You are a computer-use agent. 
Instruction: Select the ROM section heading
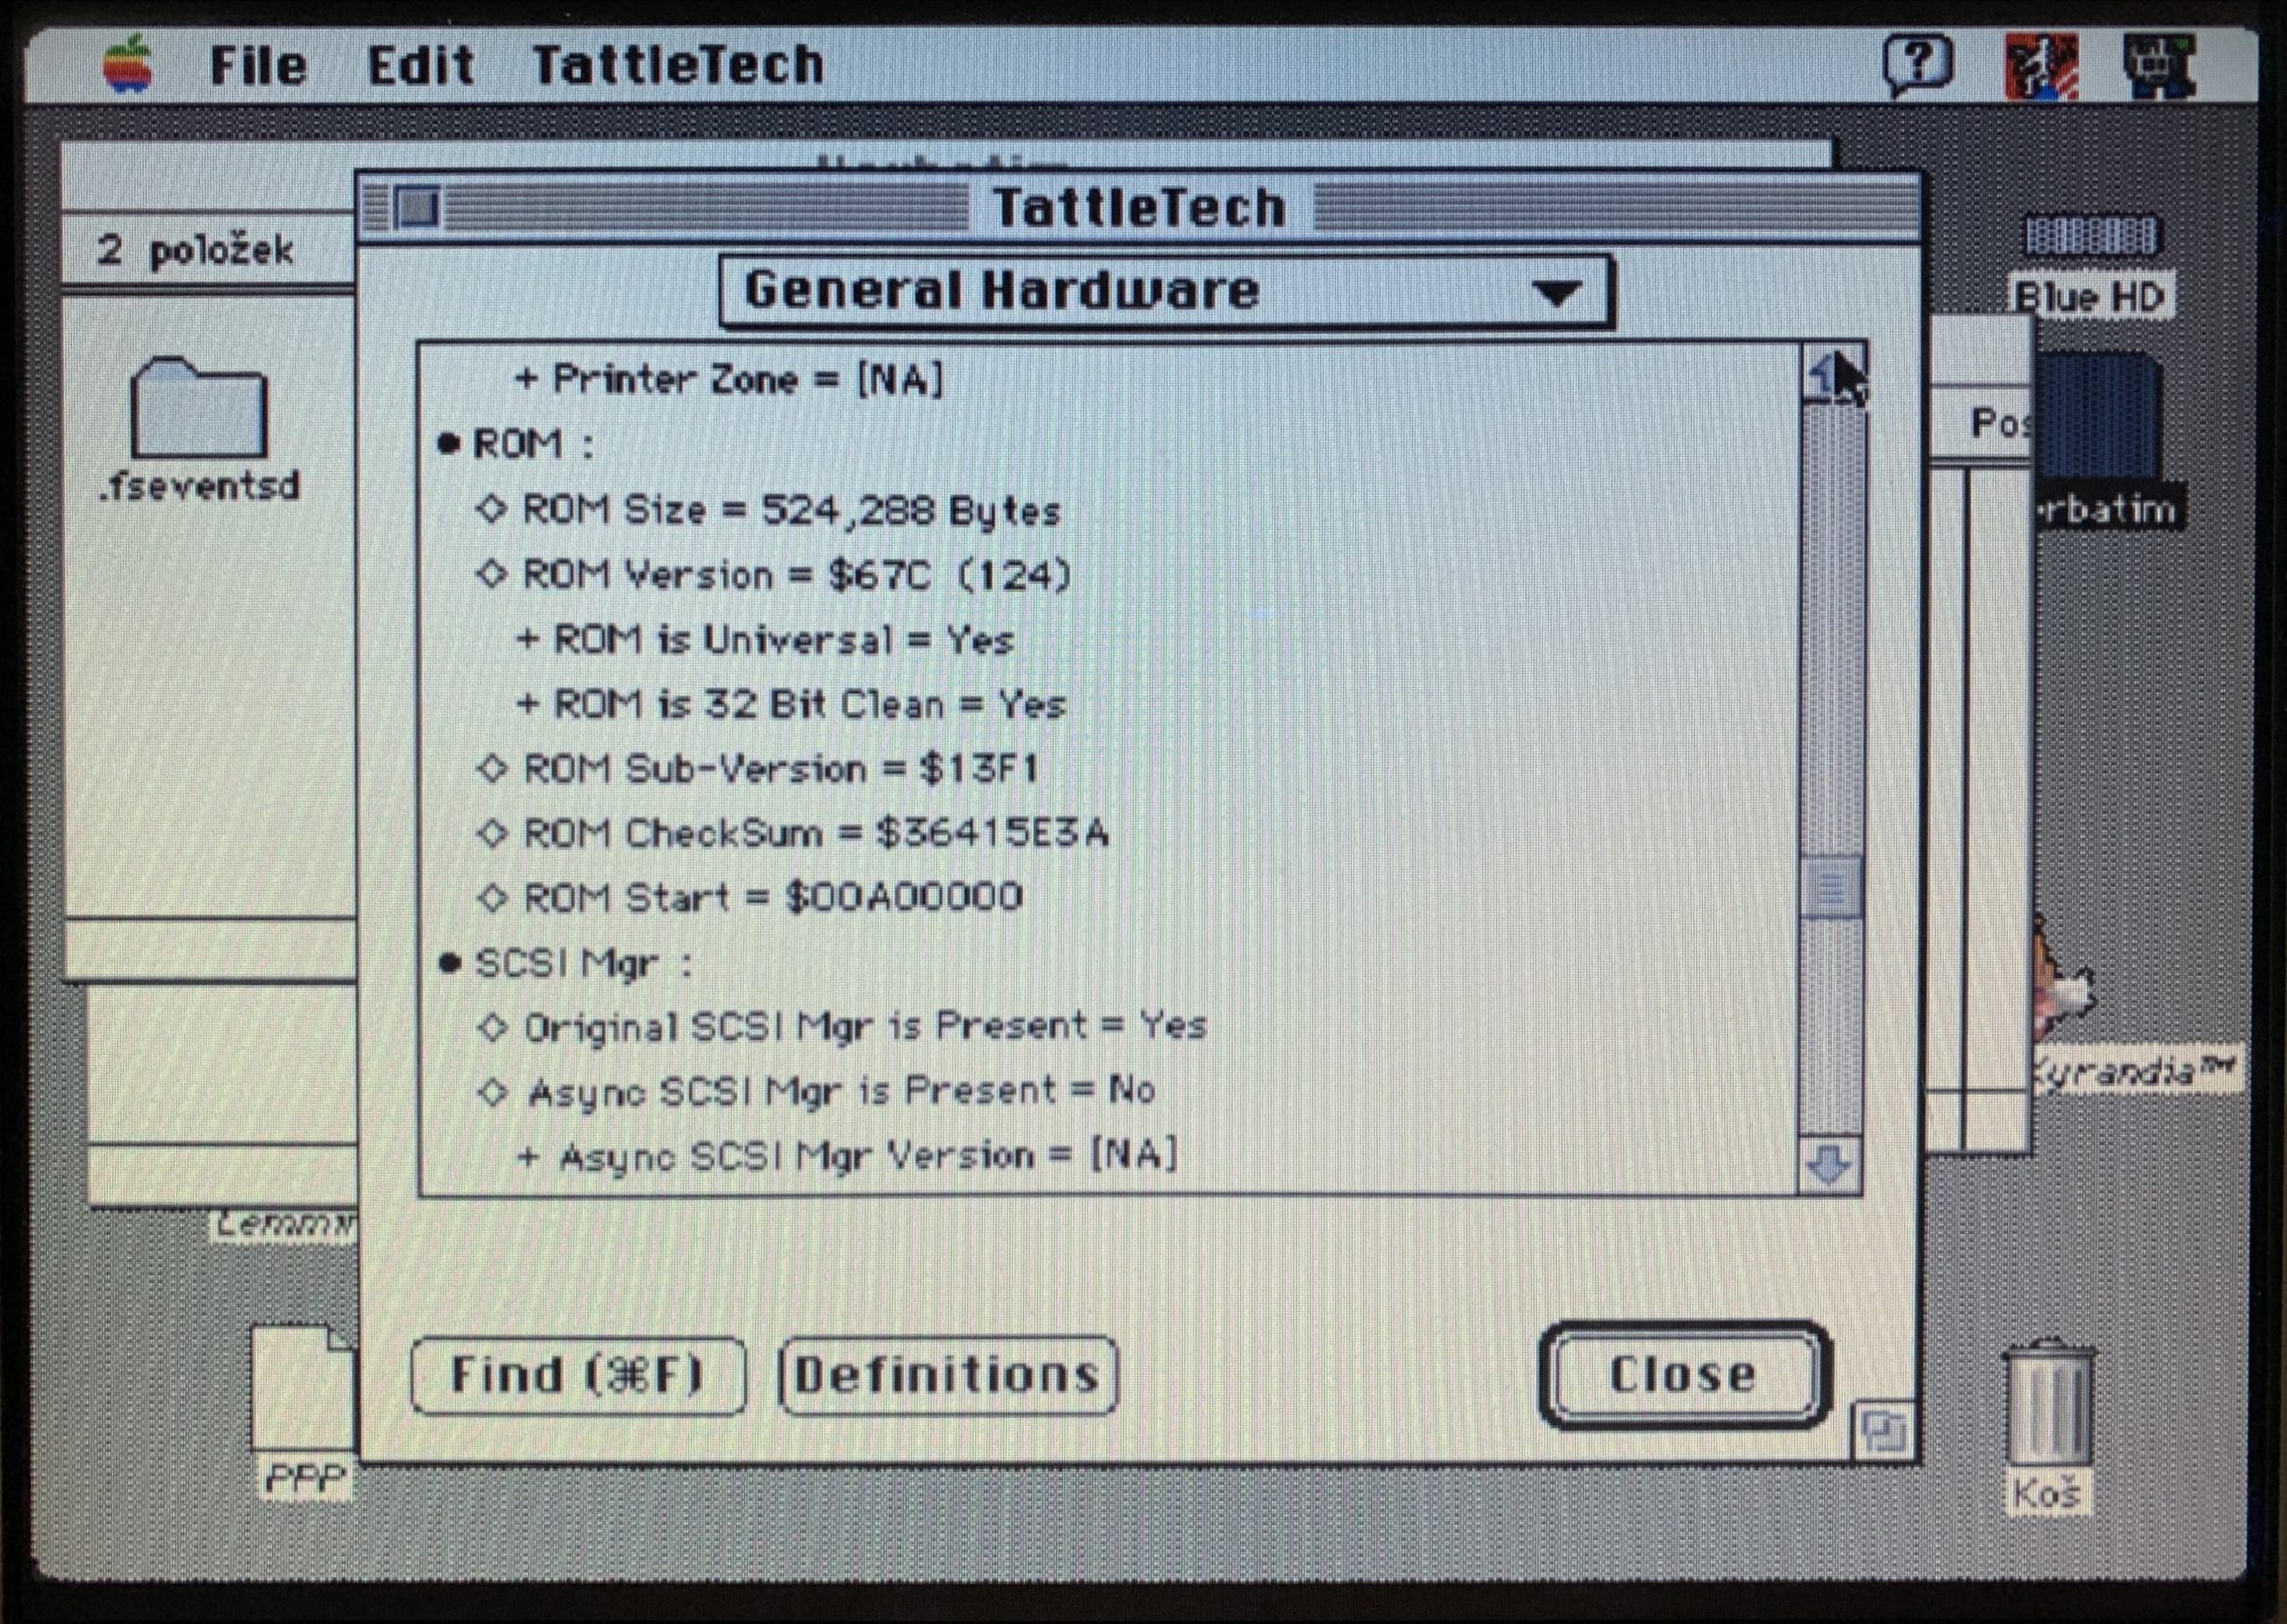516,444
